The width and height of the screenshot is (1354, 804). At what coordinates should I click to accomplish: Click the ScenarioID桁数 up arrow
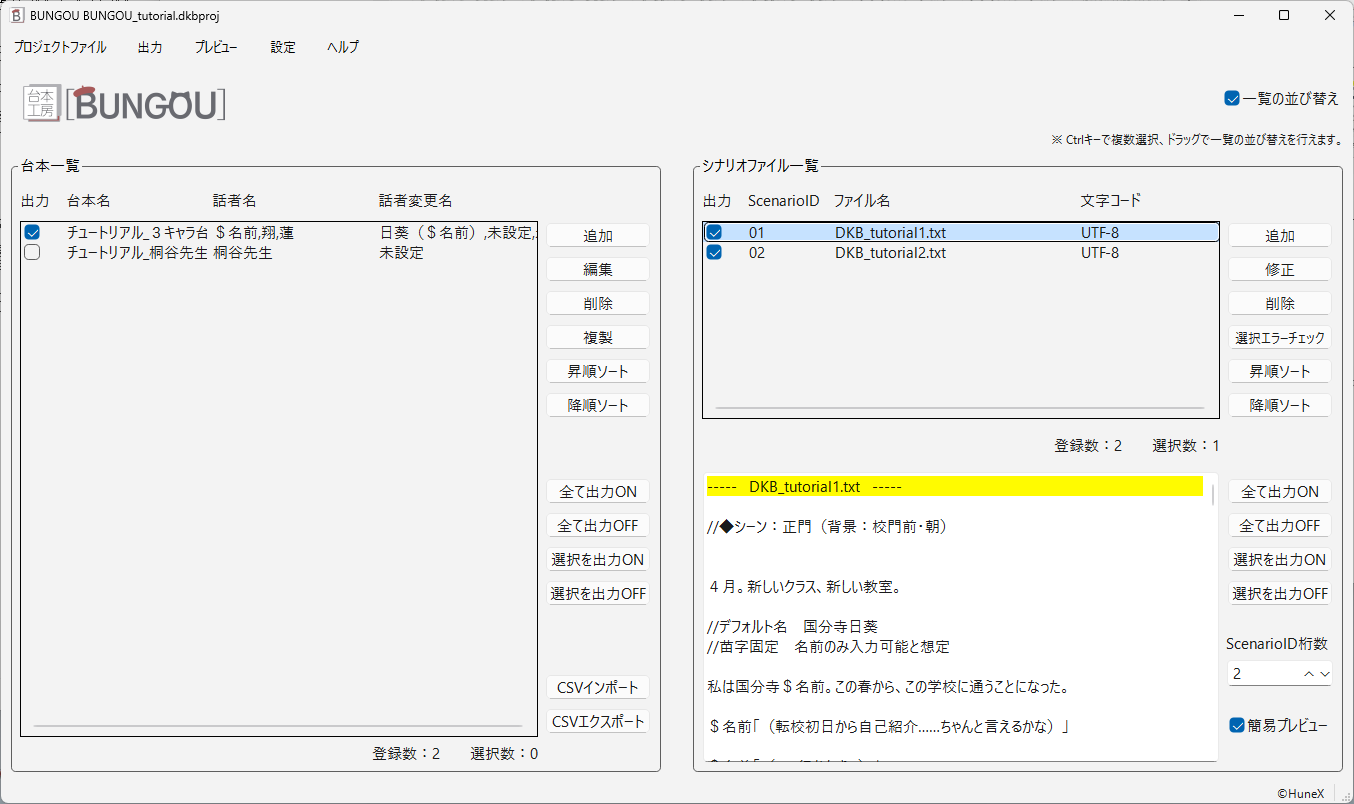(1309, 674)
